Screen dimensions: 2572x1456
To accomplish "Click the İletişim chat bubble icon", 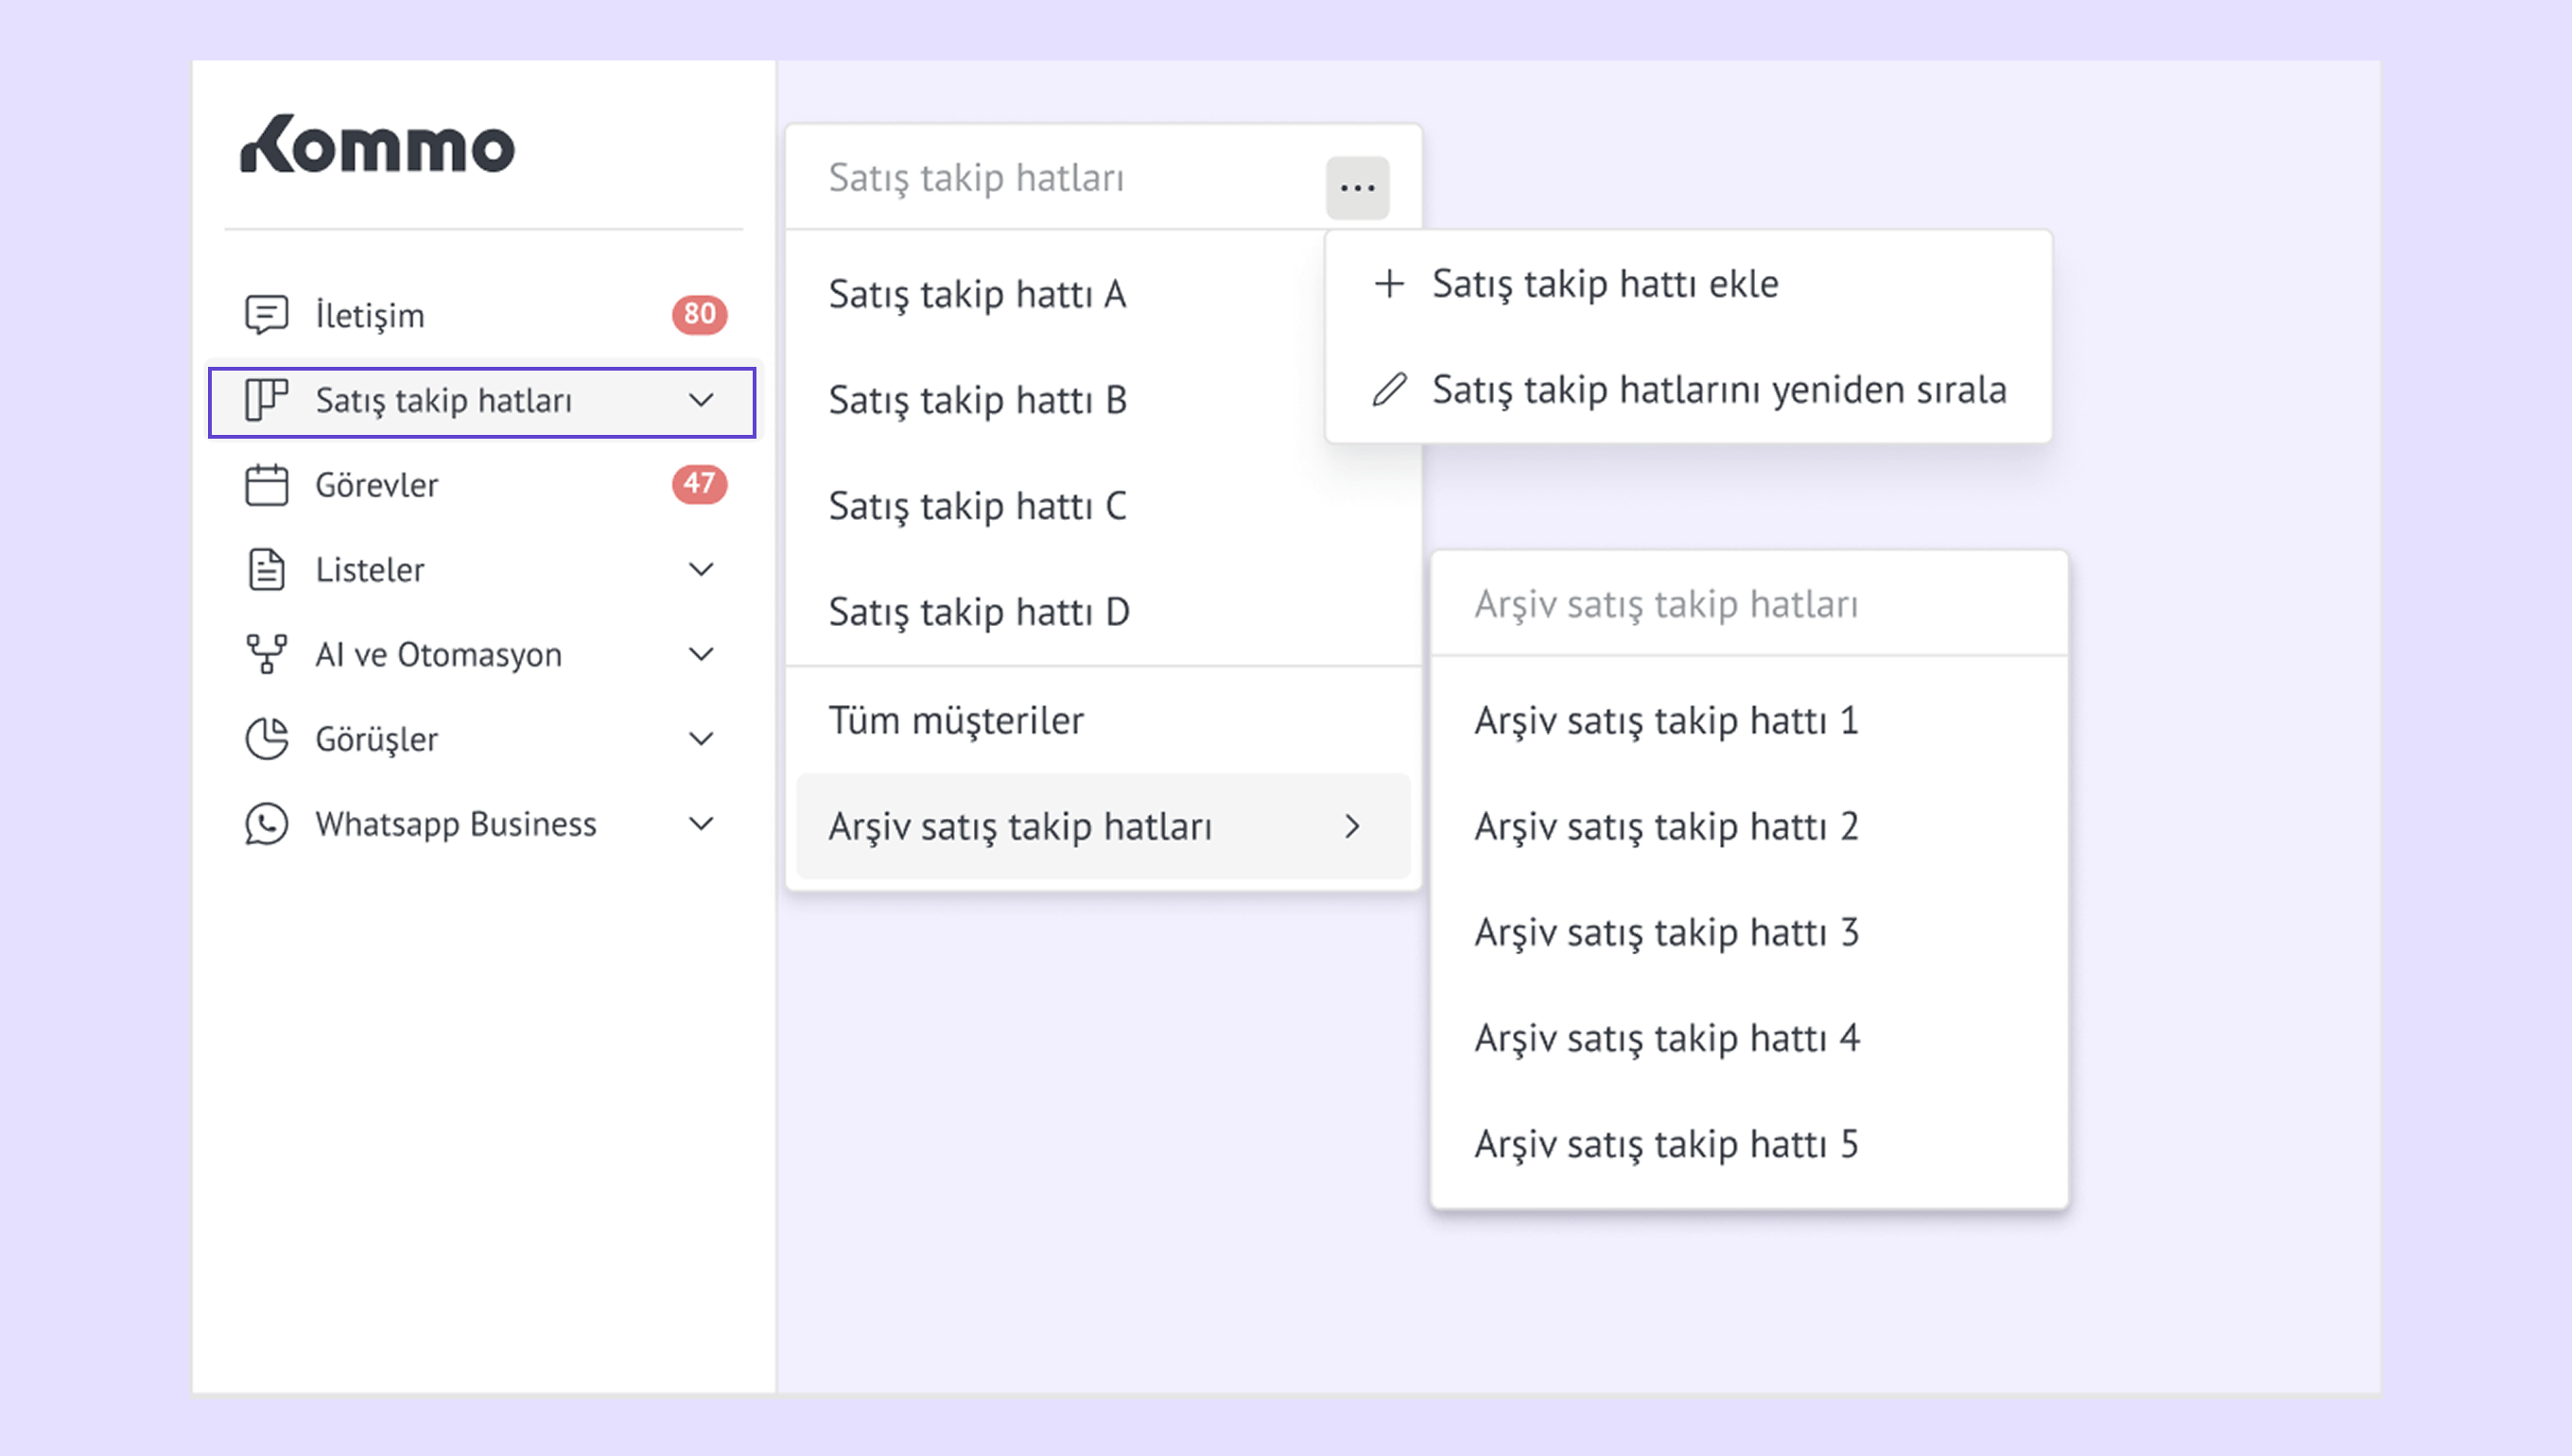I will pos(266,315).
